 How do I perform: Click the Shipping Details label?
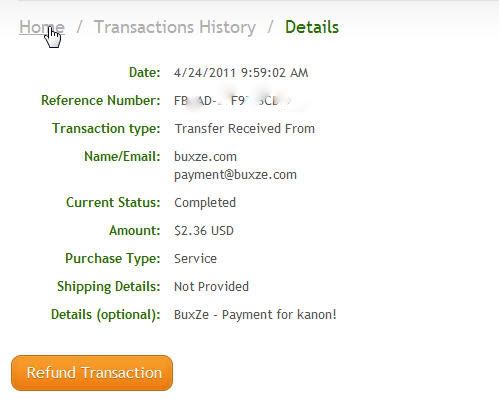pos(109,287)
